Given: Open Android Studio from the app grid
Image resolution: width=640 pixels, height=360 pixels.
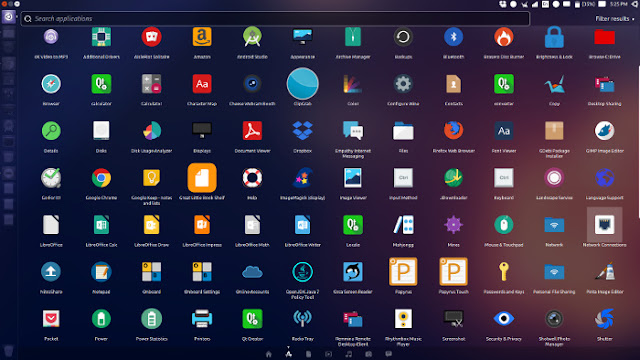Looking at the screenshot, I should click(x=252, y=37).
